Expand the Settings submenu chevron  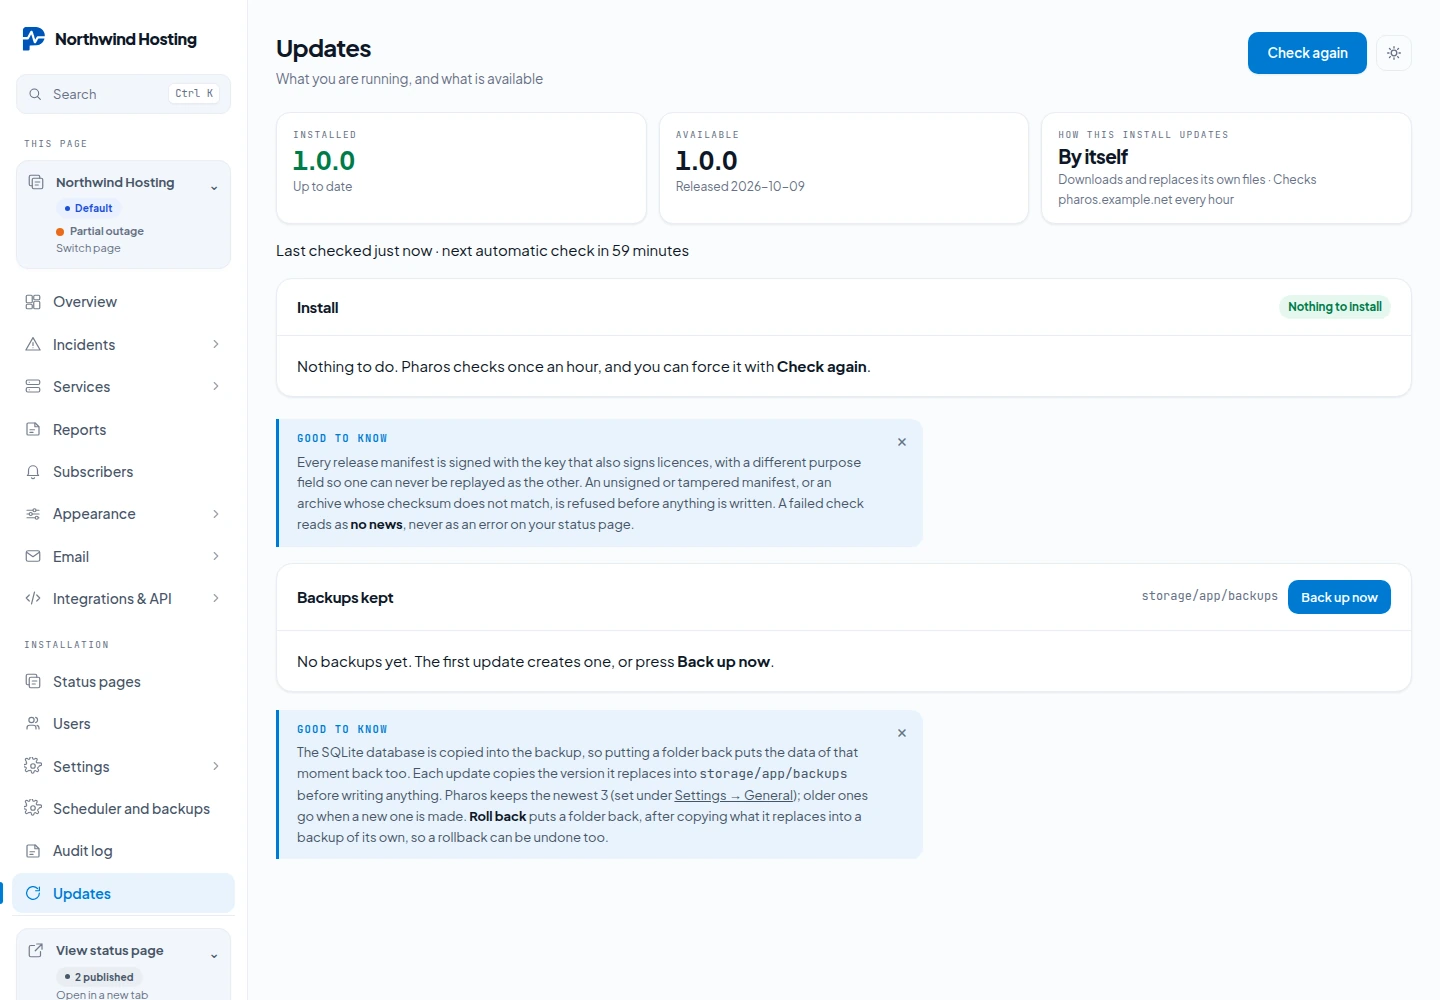[x=216, y=766]
